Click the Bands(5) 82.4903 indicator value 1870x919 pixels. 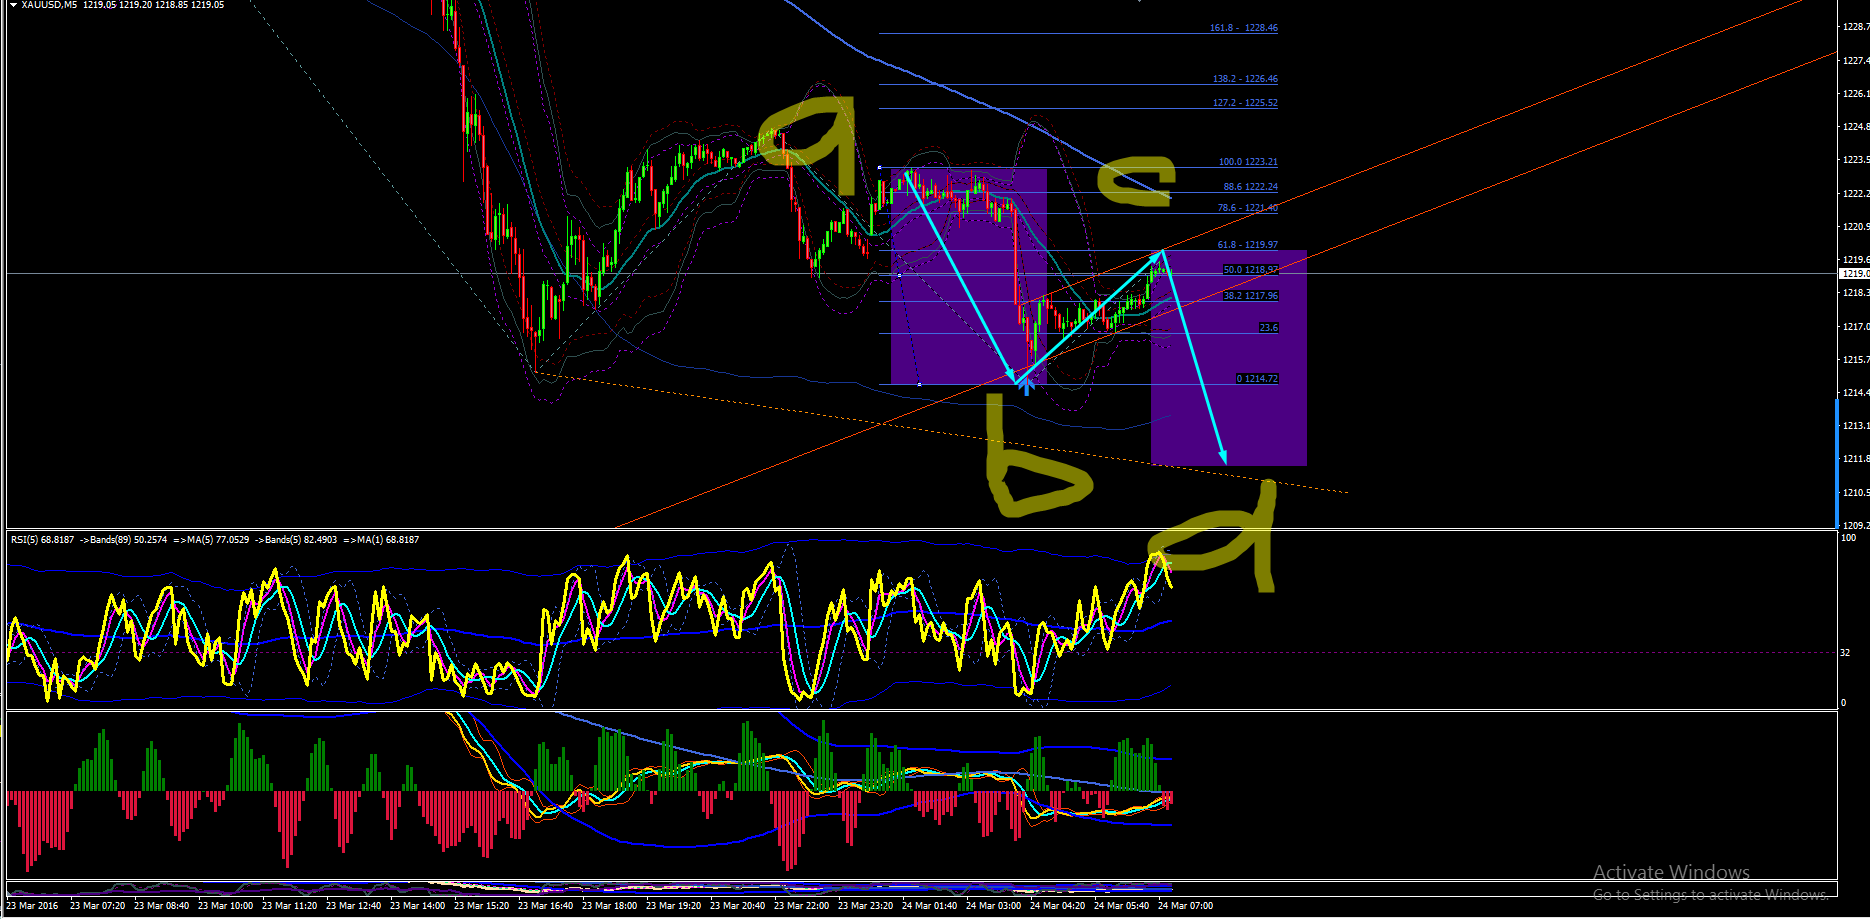[x=296, y=540]
